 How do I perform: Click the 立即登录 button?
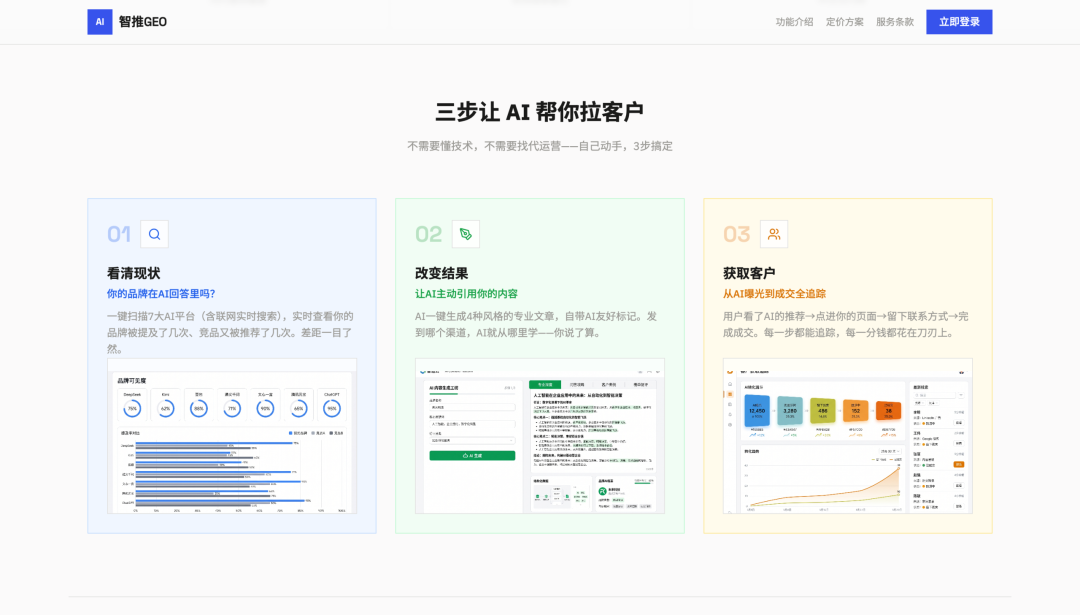click(959, 22)
